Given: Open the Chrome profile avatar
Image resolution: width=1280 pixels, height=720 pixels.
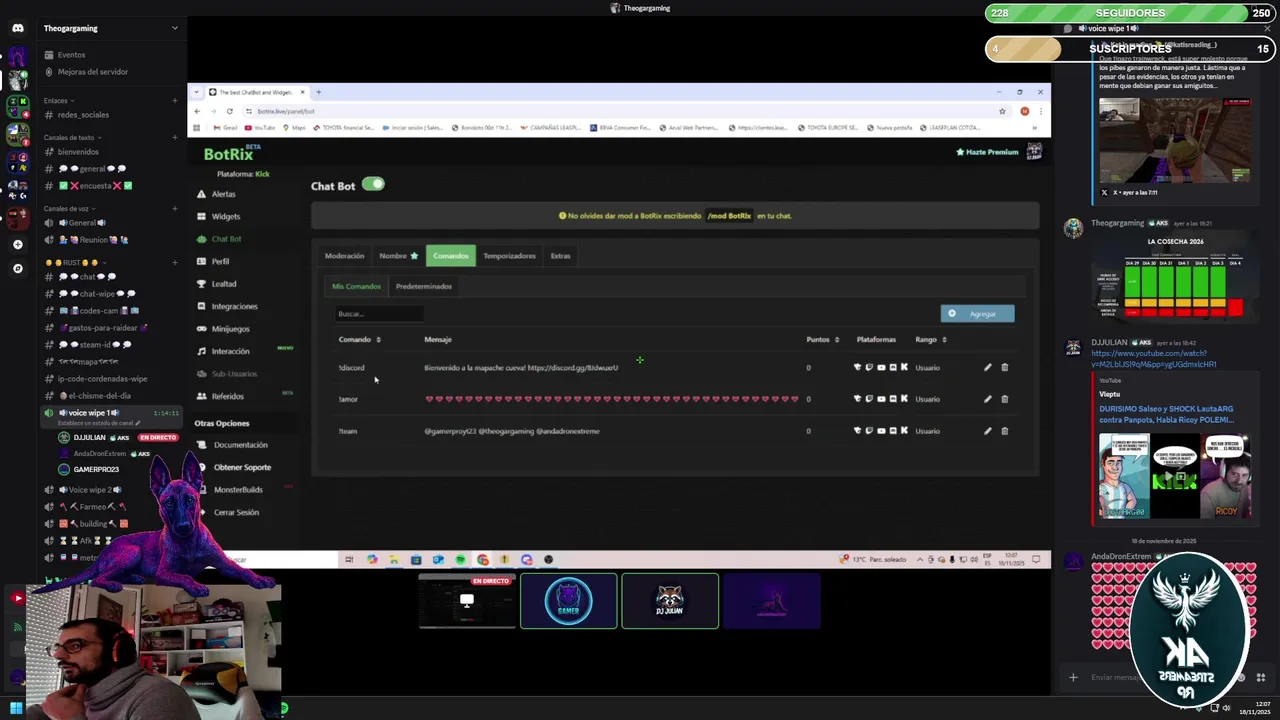Looking at the screenshot, I should coord(1024,111).
